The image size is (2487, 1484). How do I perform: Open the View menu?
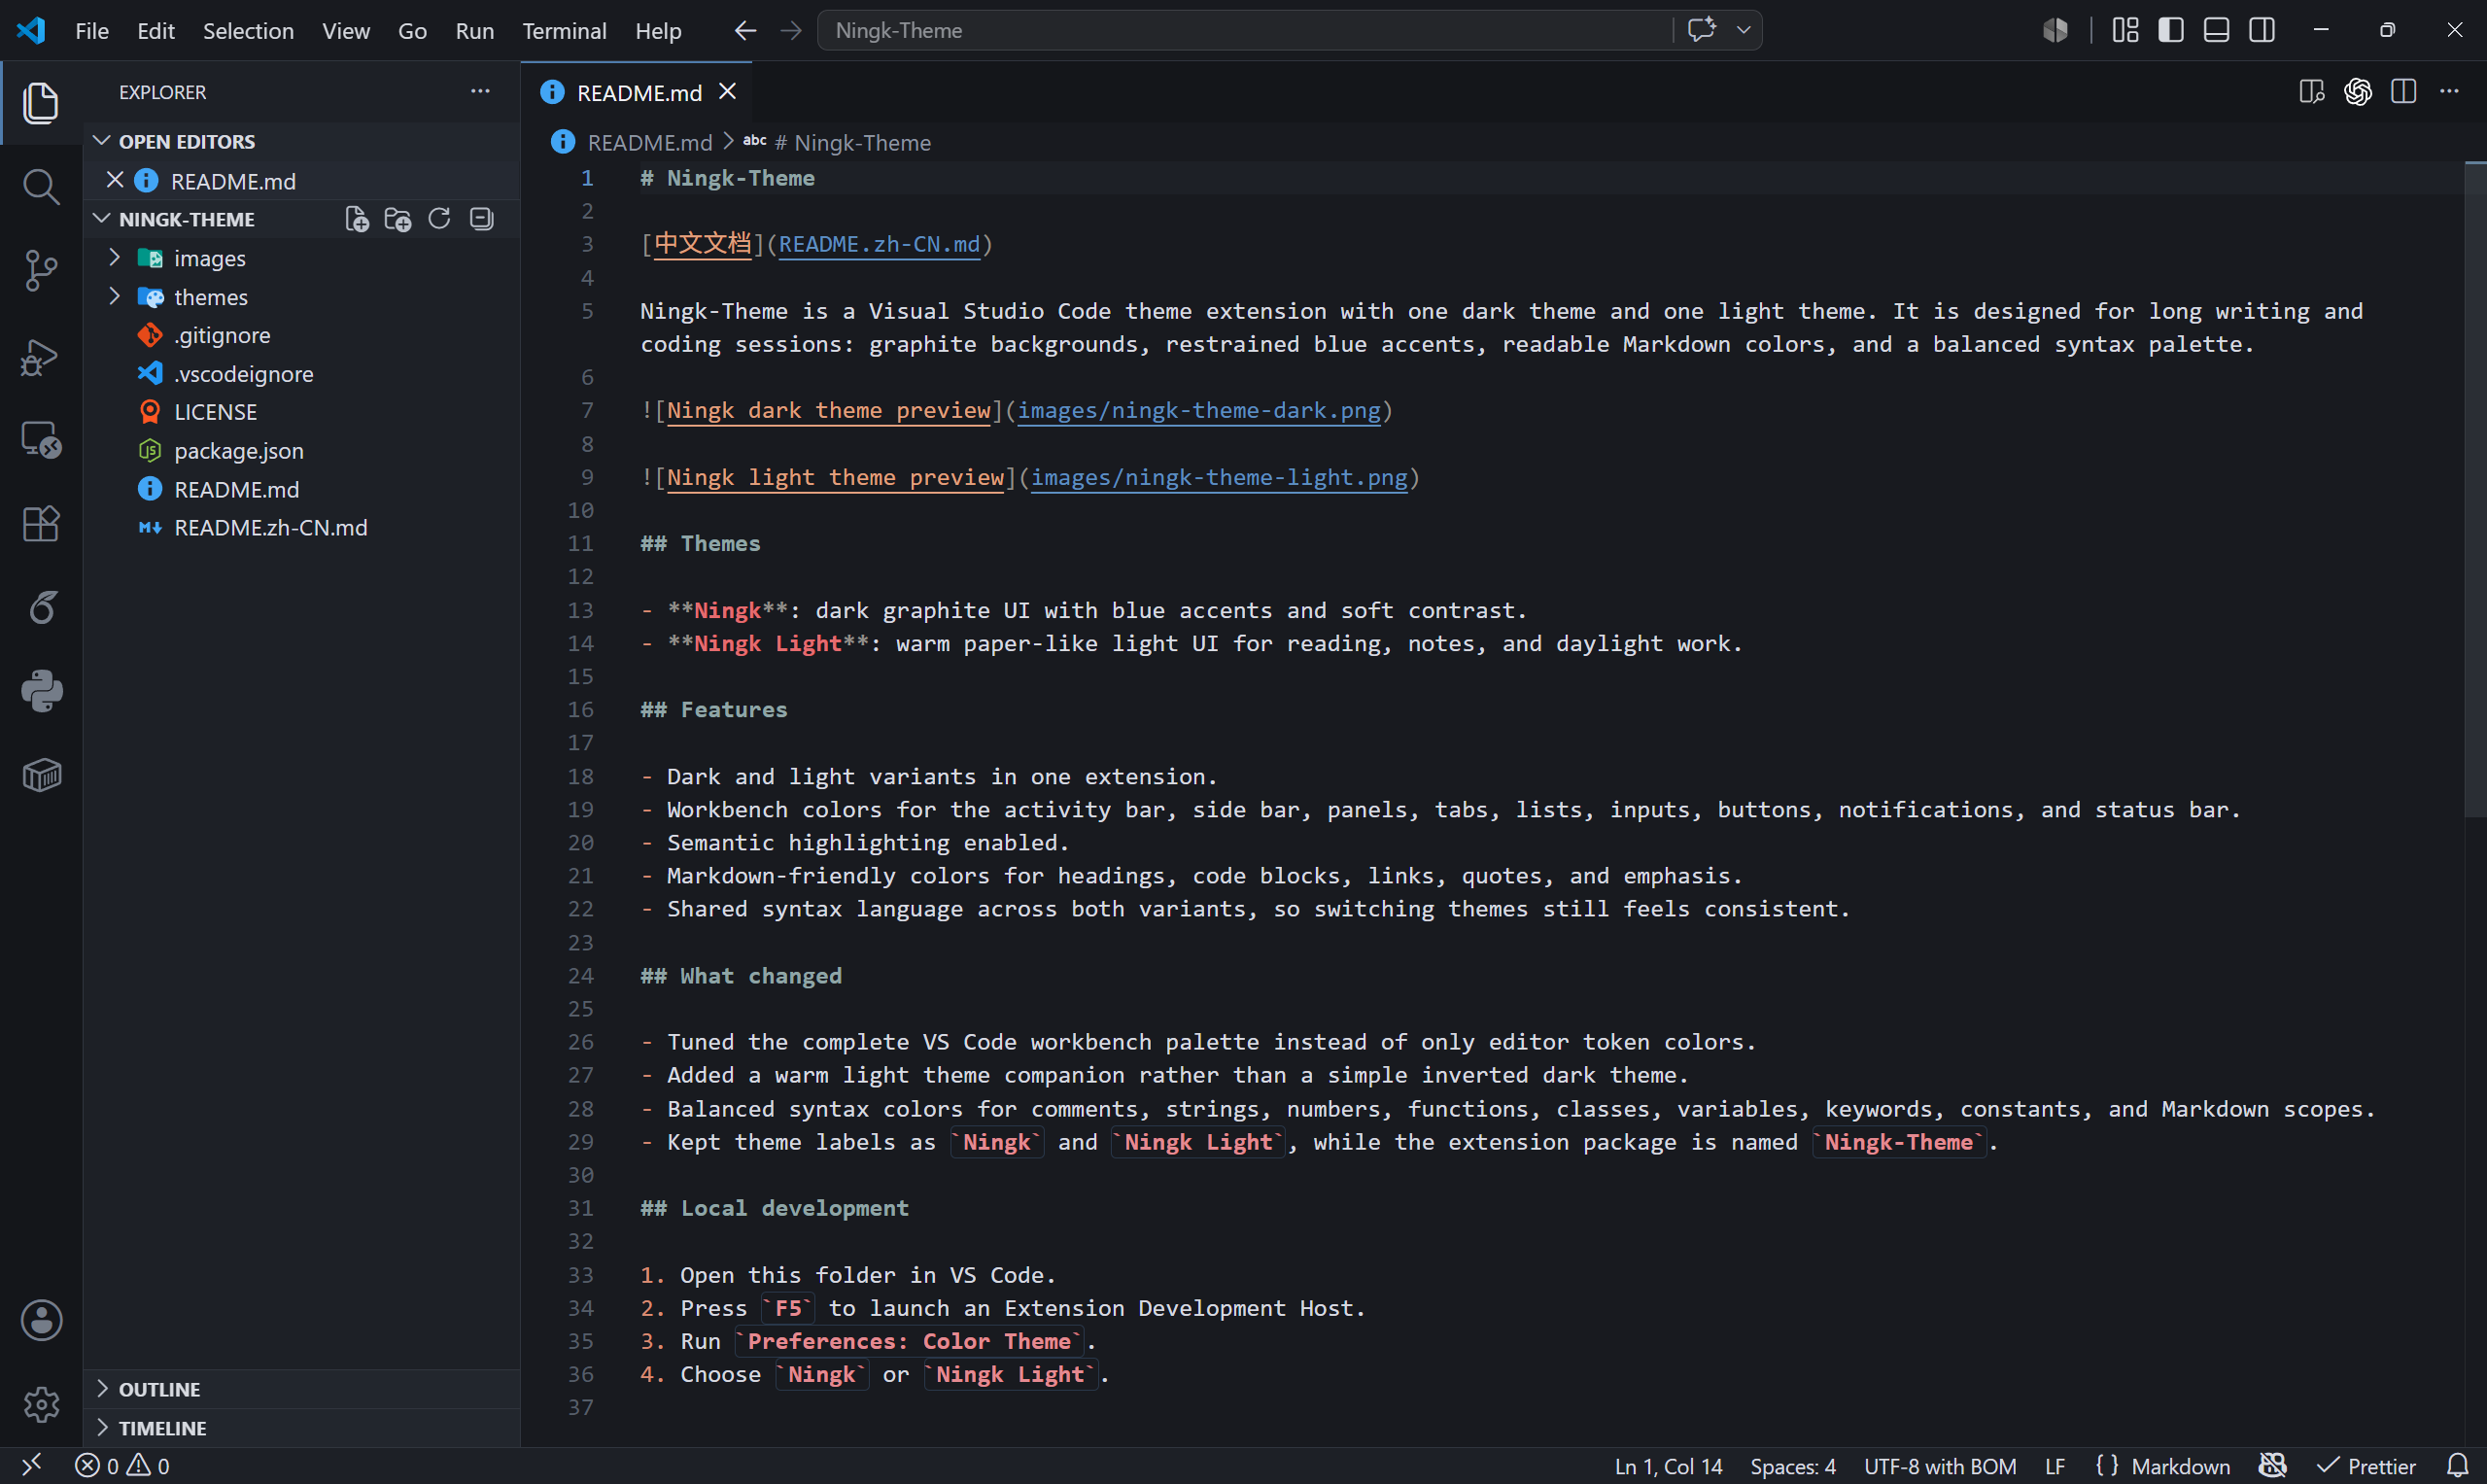click(346, 31)
